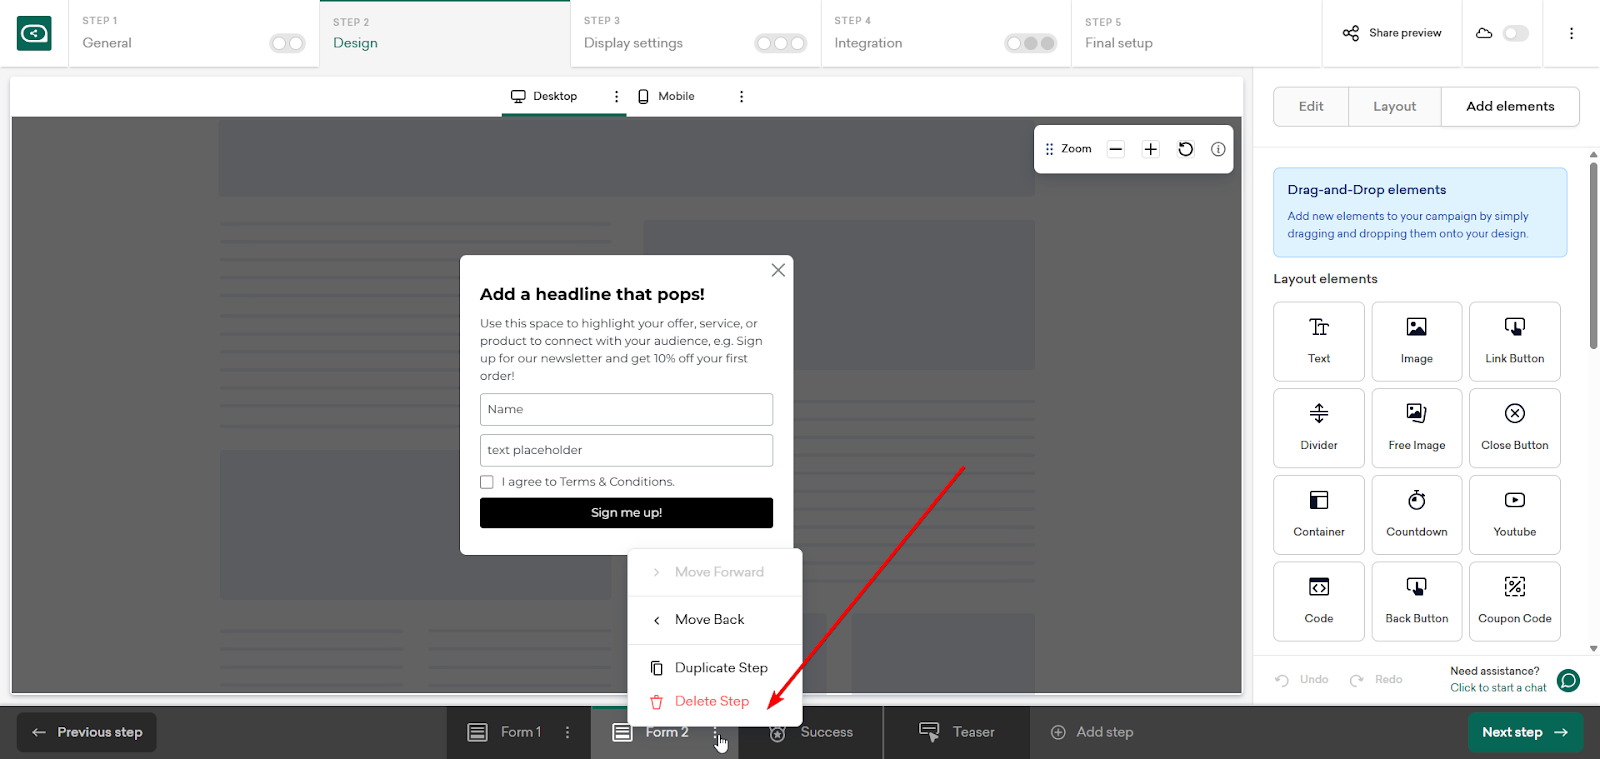Select Delete Step in the menu

[x=711, y=701]
